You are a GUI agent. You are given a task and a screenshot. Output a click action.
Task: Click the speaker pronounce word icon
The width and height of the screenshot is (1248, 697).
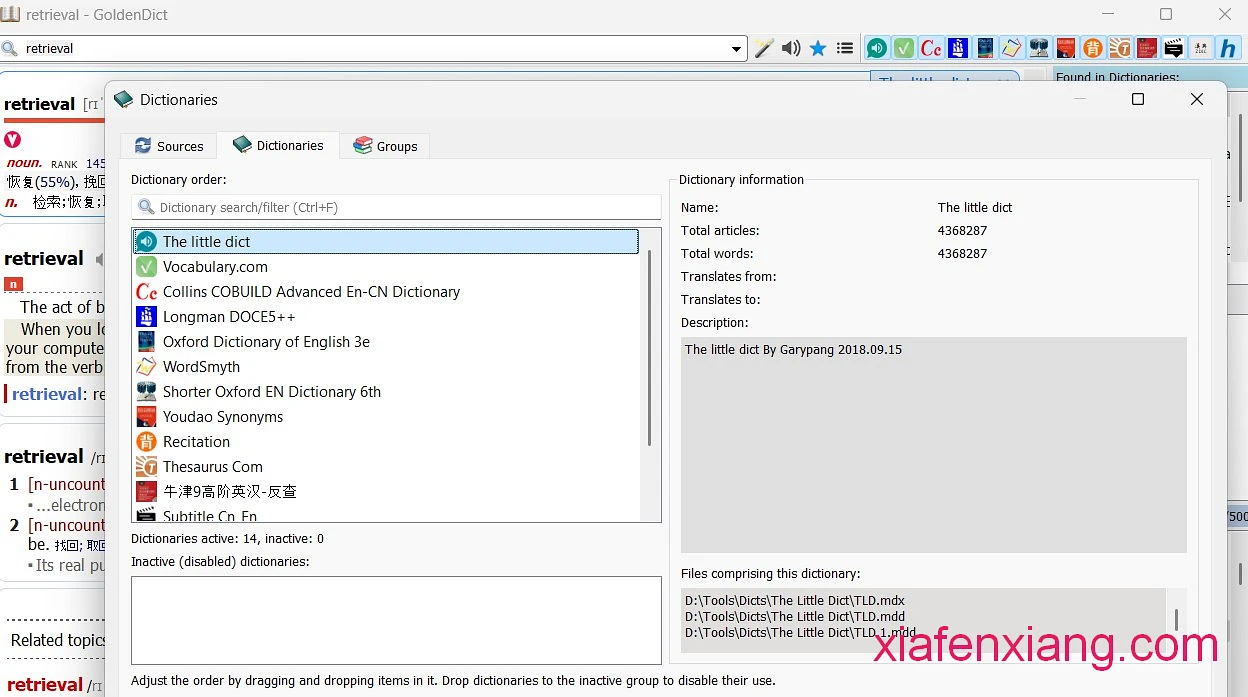791,48
